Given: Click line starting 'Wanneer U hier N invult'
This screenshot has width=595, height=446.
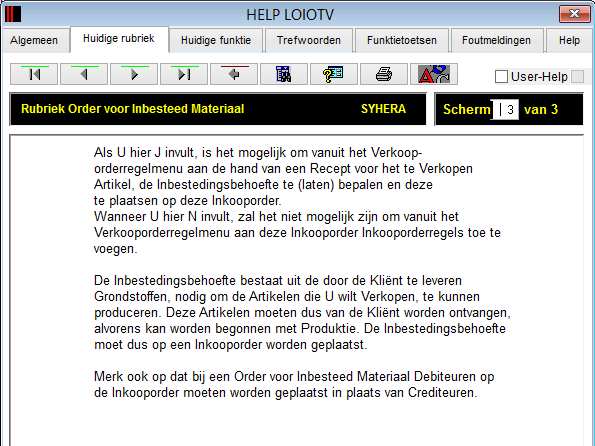Looking at the screenshot, I should pos(276,217).
